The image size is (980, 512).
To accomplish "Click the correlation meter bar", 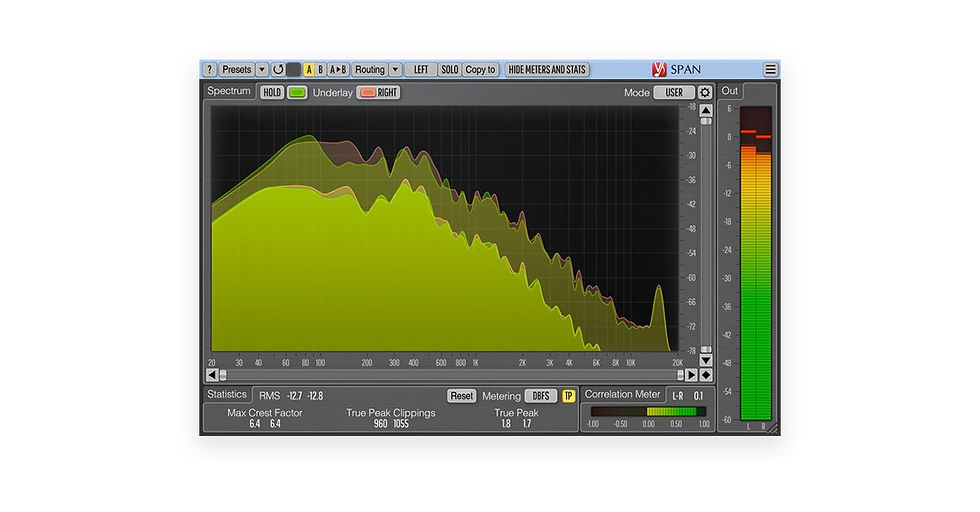I will (x=648, y=411).
